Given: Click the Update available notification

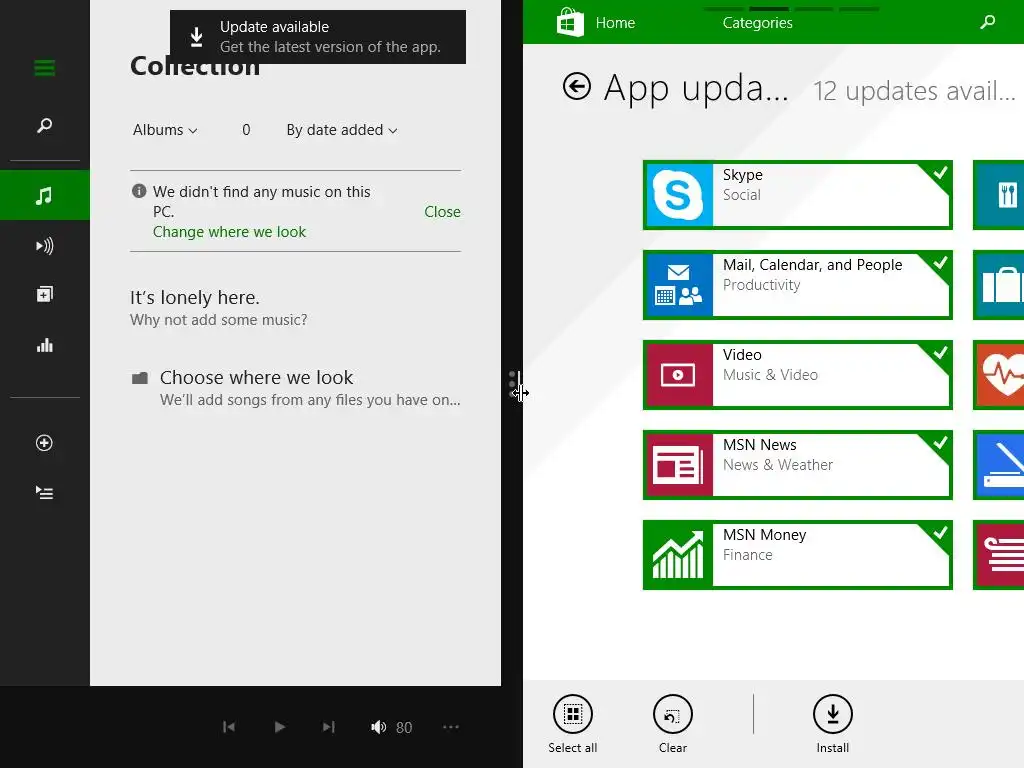Looking at the screenshot, I should [x=318, y=37].
